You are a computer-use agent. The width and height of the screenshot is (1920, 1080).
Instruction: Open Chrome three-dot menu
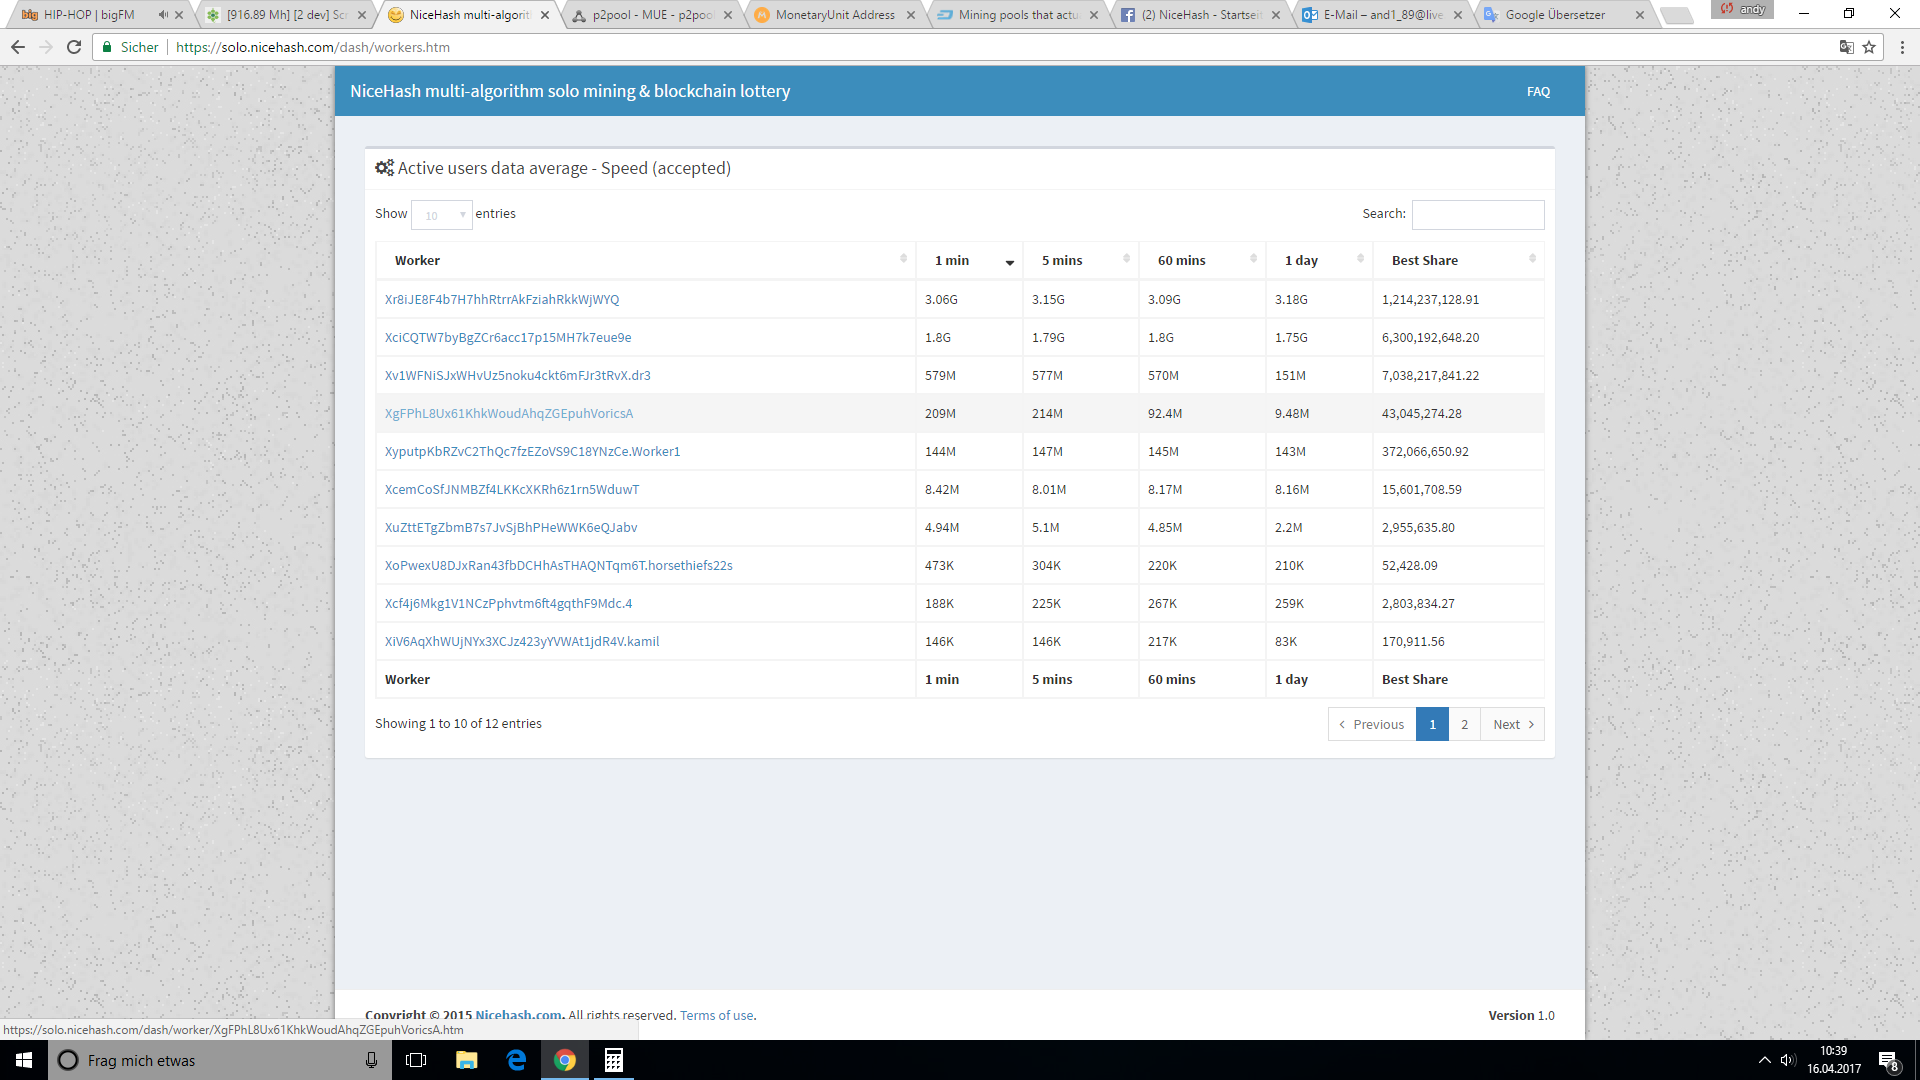coord(1902,47)
